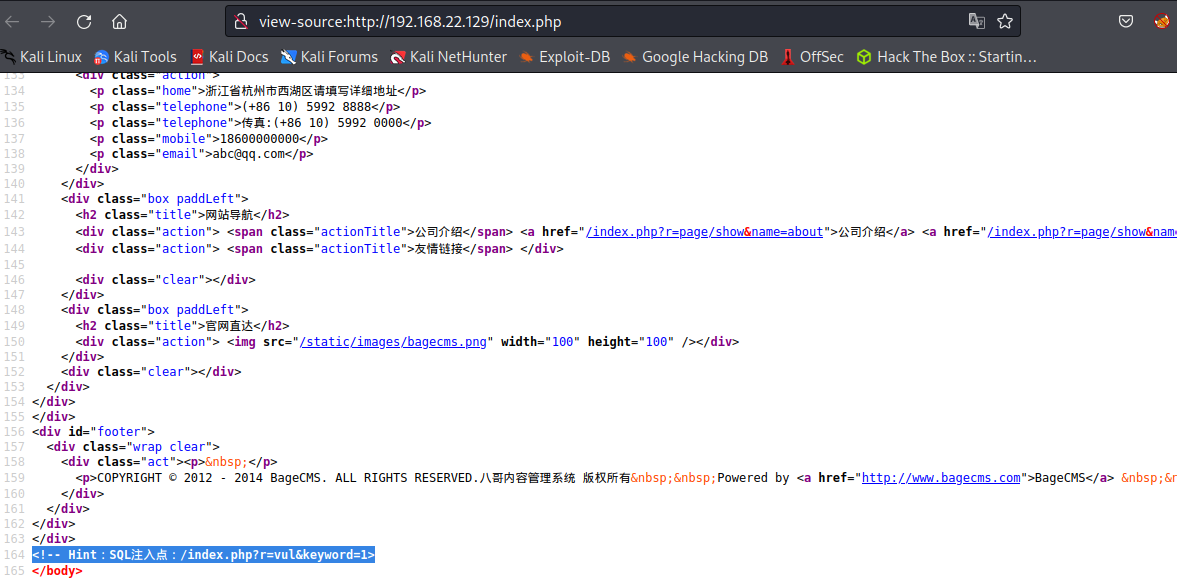Click the view-source URL address field

(x=600, y=21)
